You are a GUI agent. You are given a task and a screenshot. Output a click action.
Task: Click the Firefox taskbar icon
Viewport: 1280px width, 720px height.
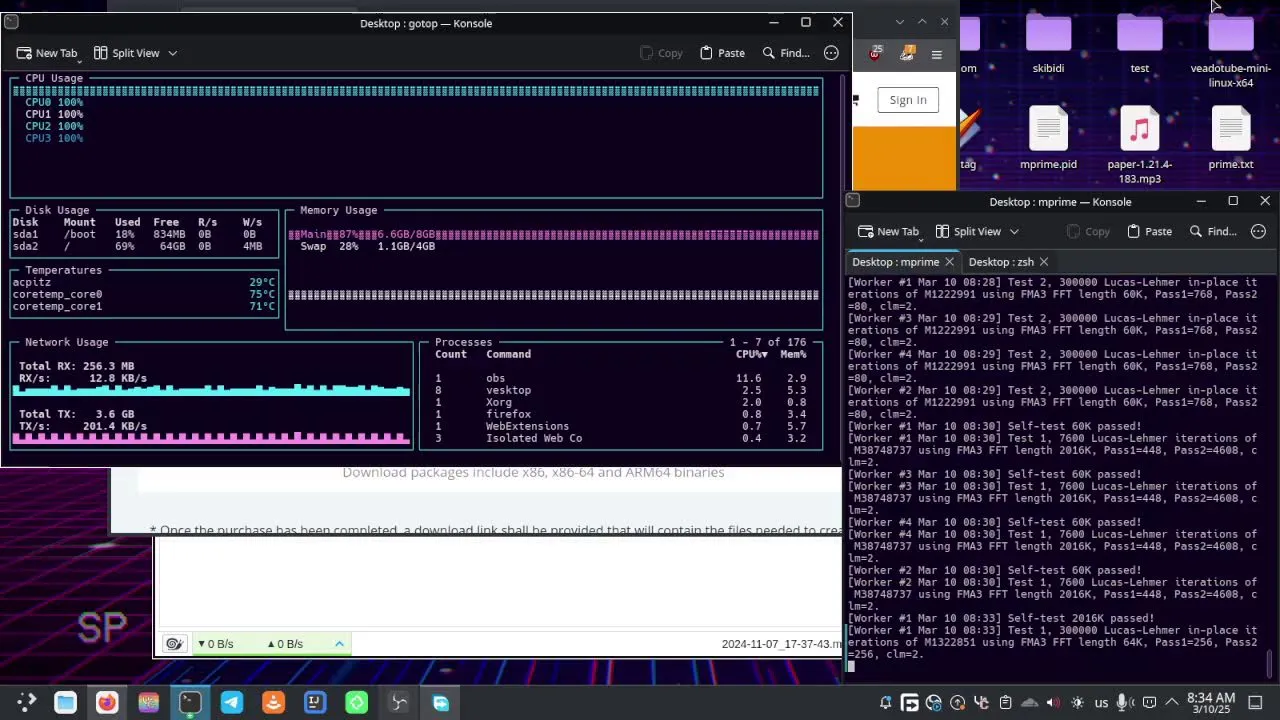[107, 703]
